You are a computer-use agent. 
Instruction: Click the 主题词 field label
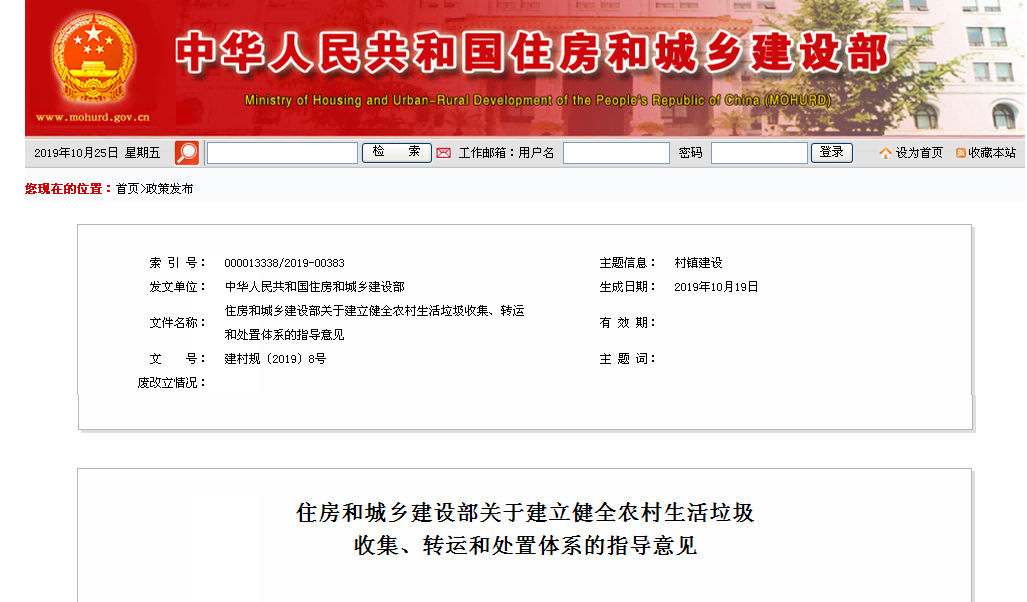click(627, 358)
